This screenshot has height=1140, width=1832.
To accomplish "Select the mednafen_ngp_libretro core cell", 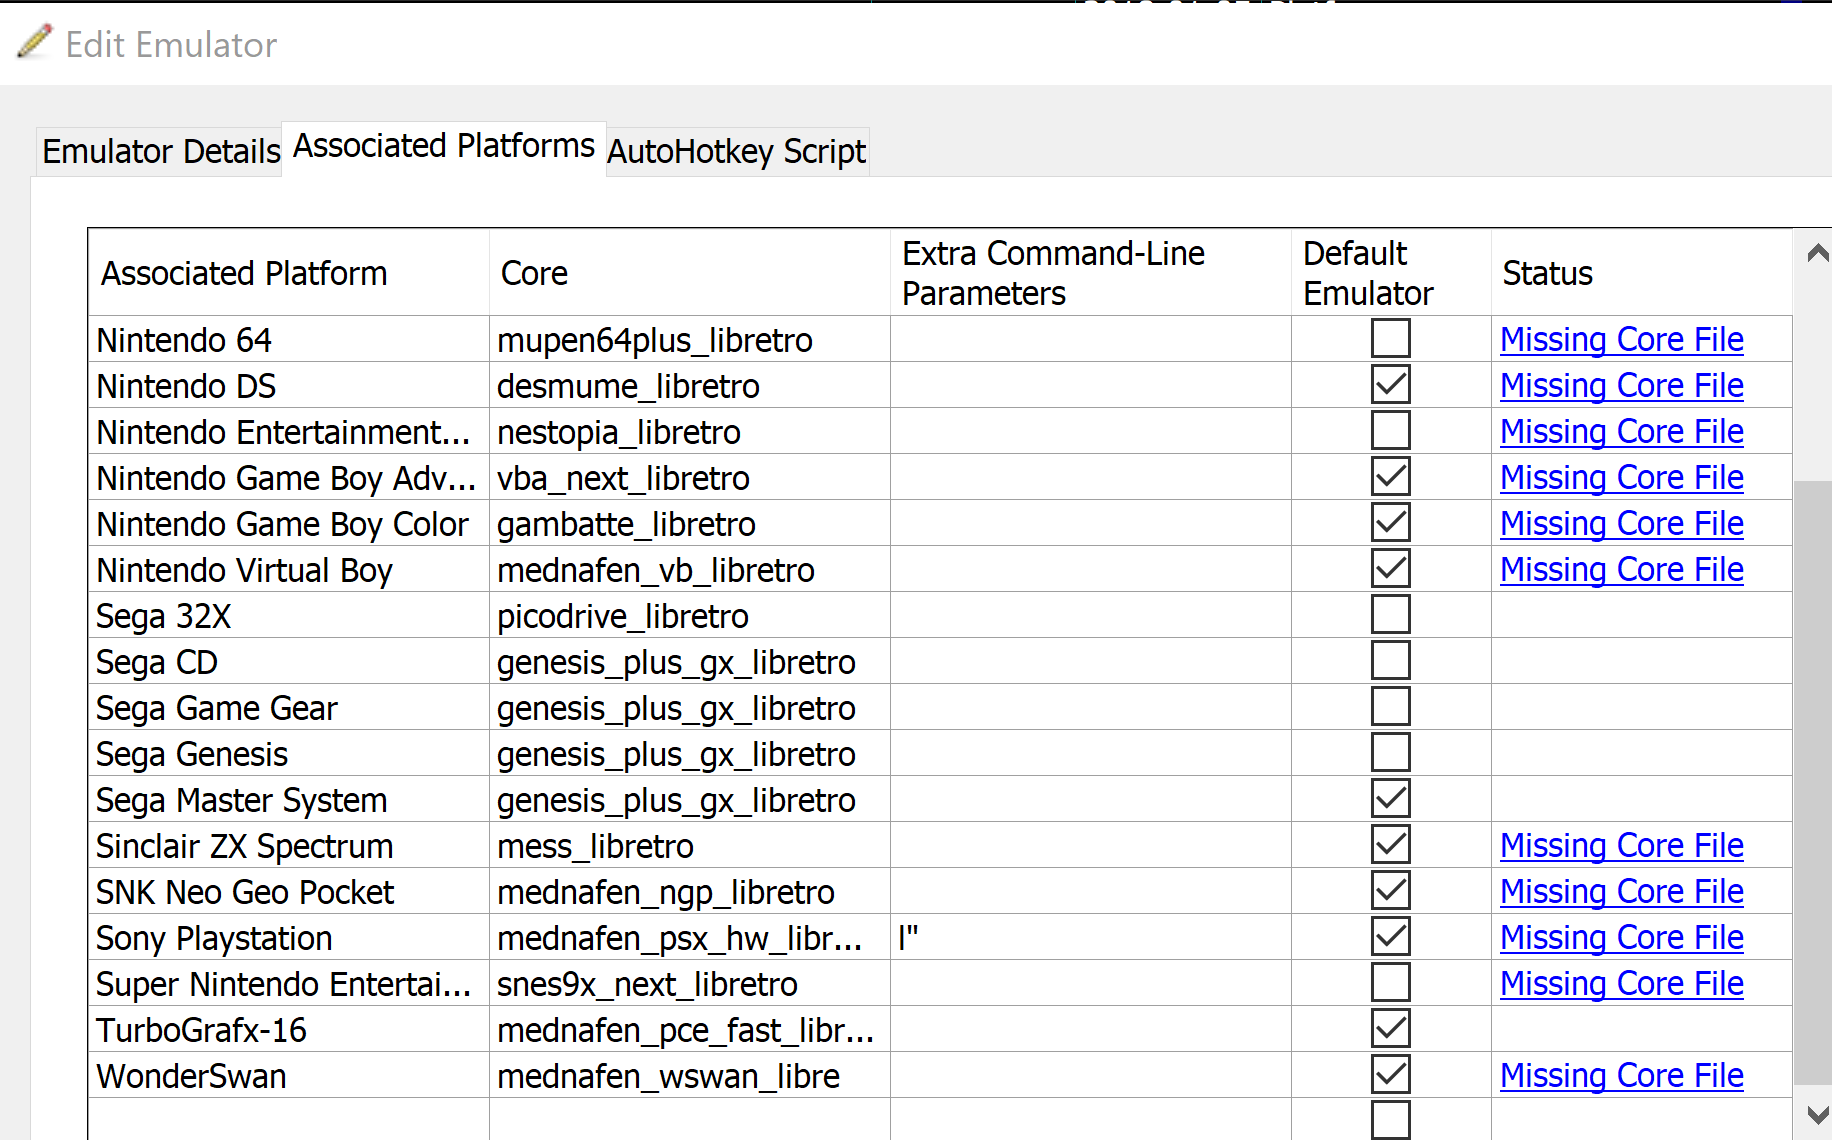I will 690,891.
